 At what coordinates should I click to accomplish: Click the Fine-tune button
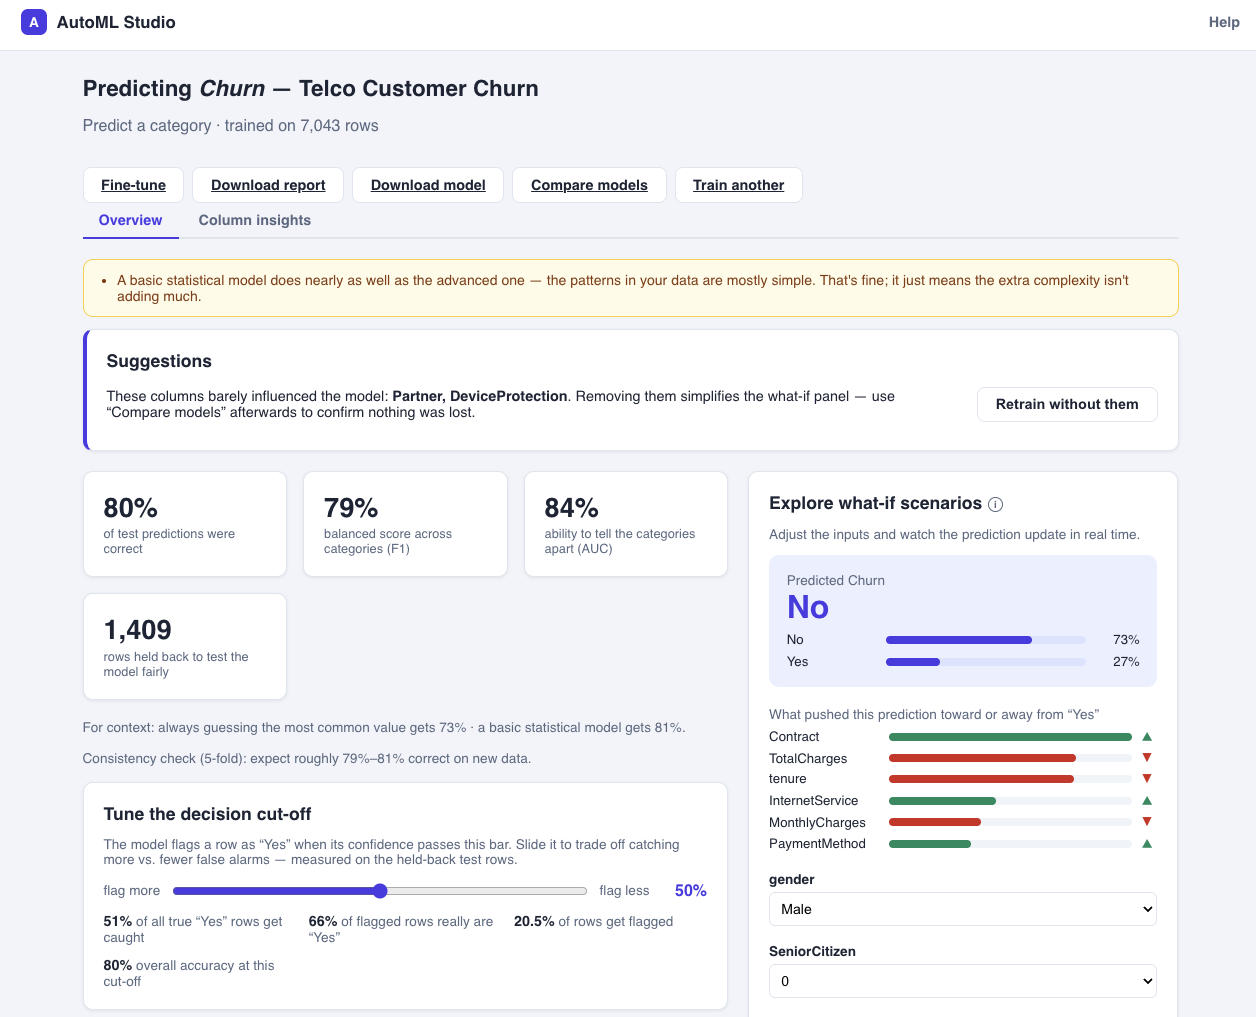click(x=133, y=185)
